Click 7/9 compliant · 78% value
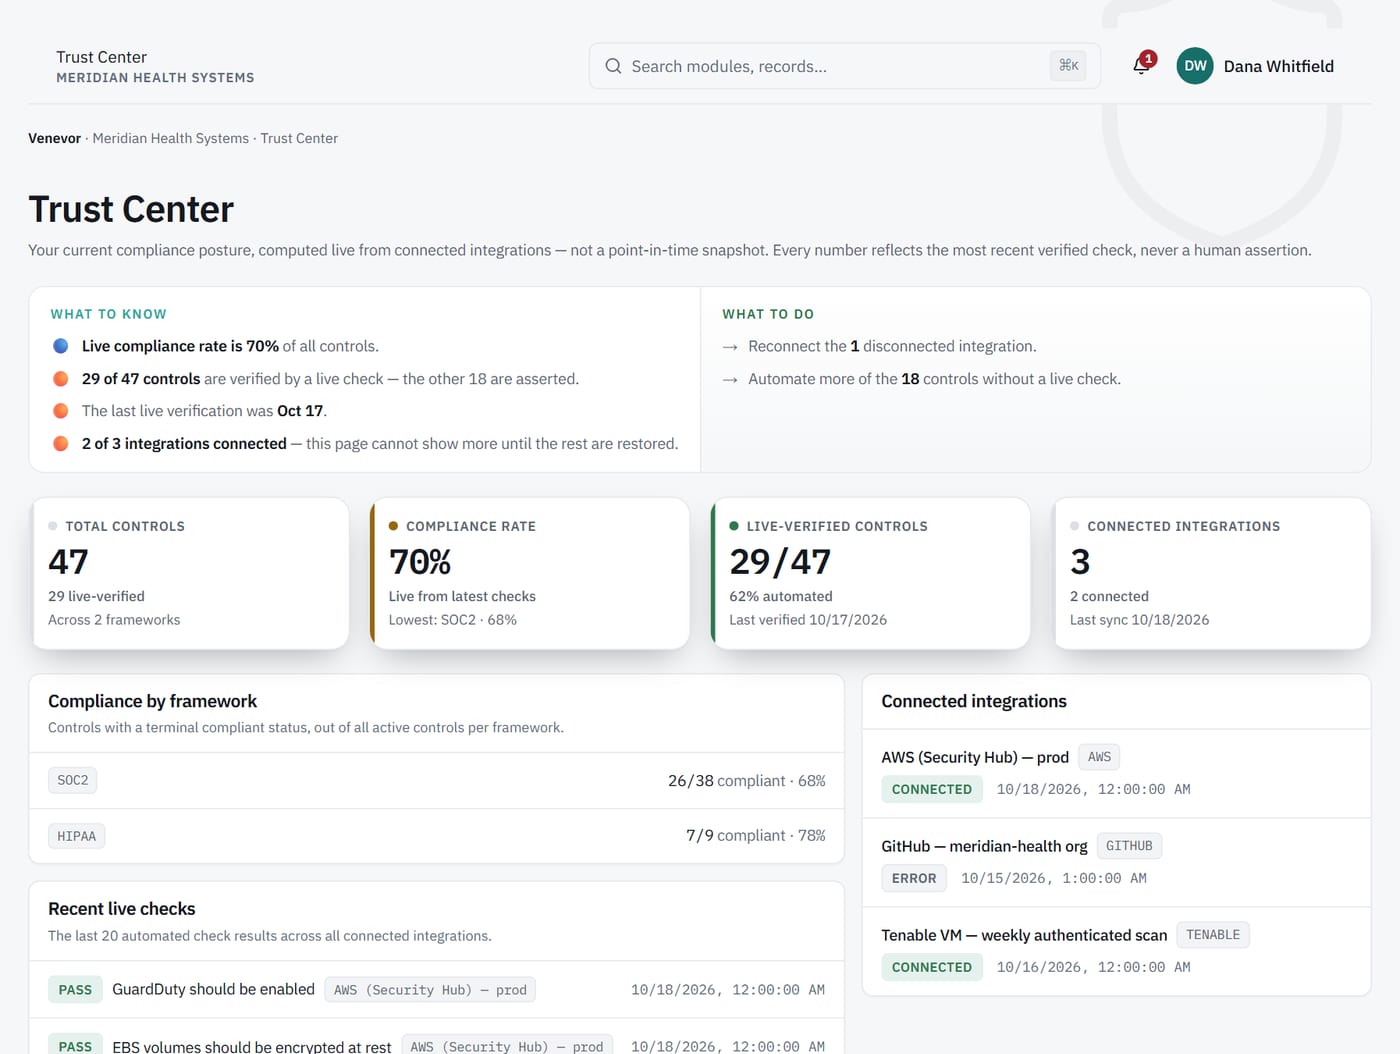1400x1054 pixels. point(755,835)
